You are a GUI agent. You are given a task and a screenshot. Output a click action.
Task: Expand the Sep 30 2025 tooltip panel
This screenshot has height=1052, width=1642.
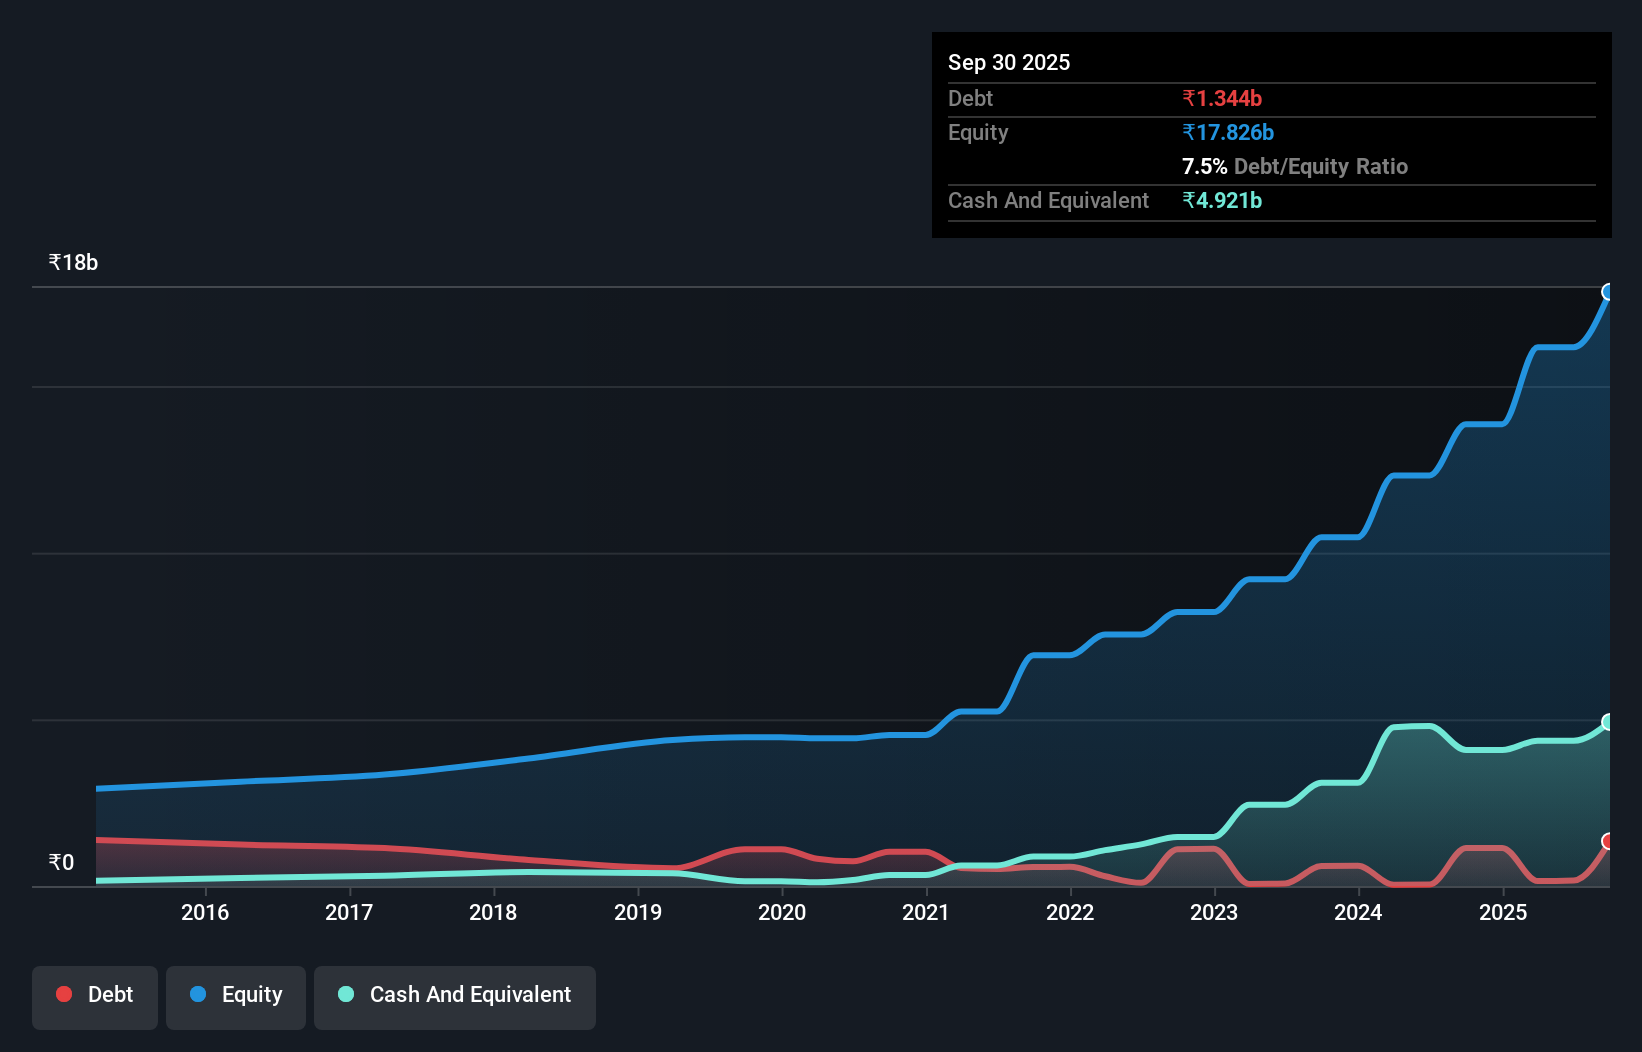click(1009, 62)
